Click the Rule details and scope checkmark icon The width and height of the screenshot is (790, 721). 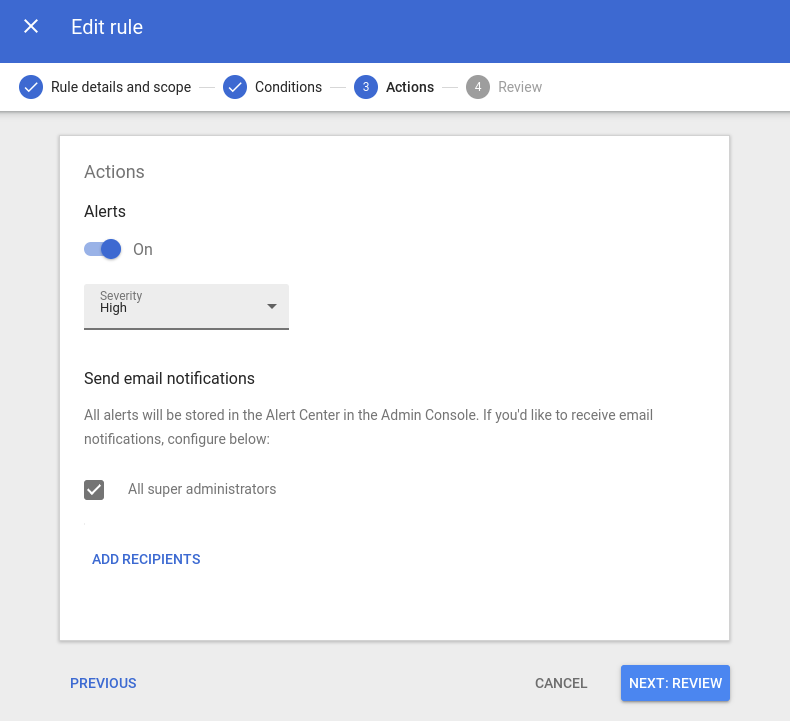pos(31,87)
